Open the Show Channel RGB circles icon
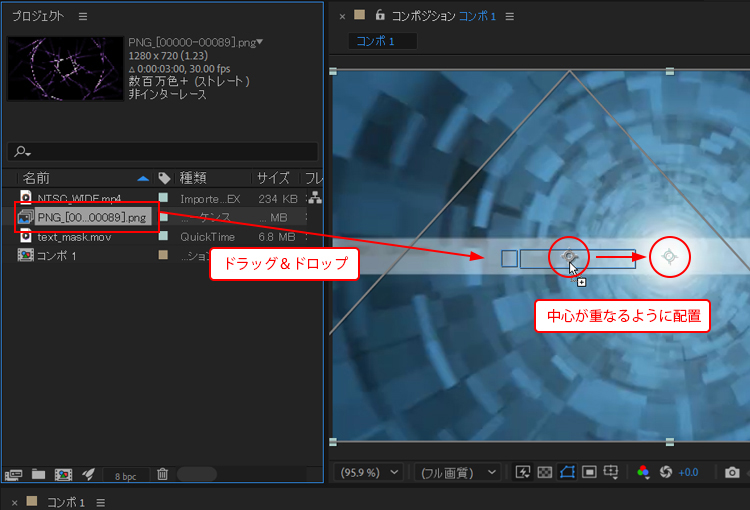Viewport: 750px width, 510px height. coord(642,472)
